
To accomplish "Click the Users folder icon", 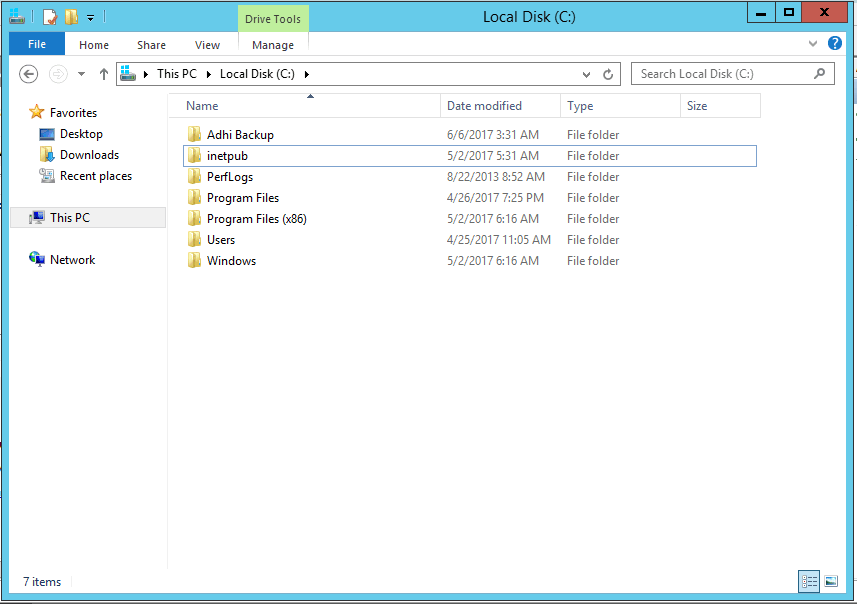I will [194, 239].
